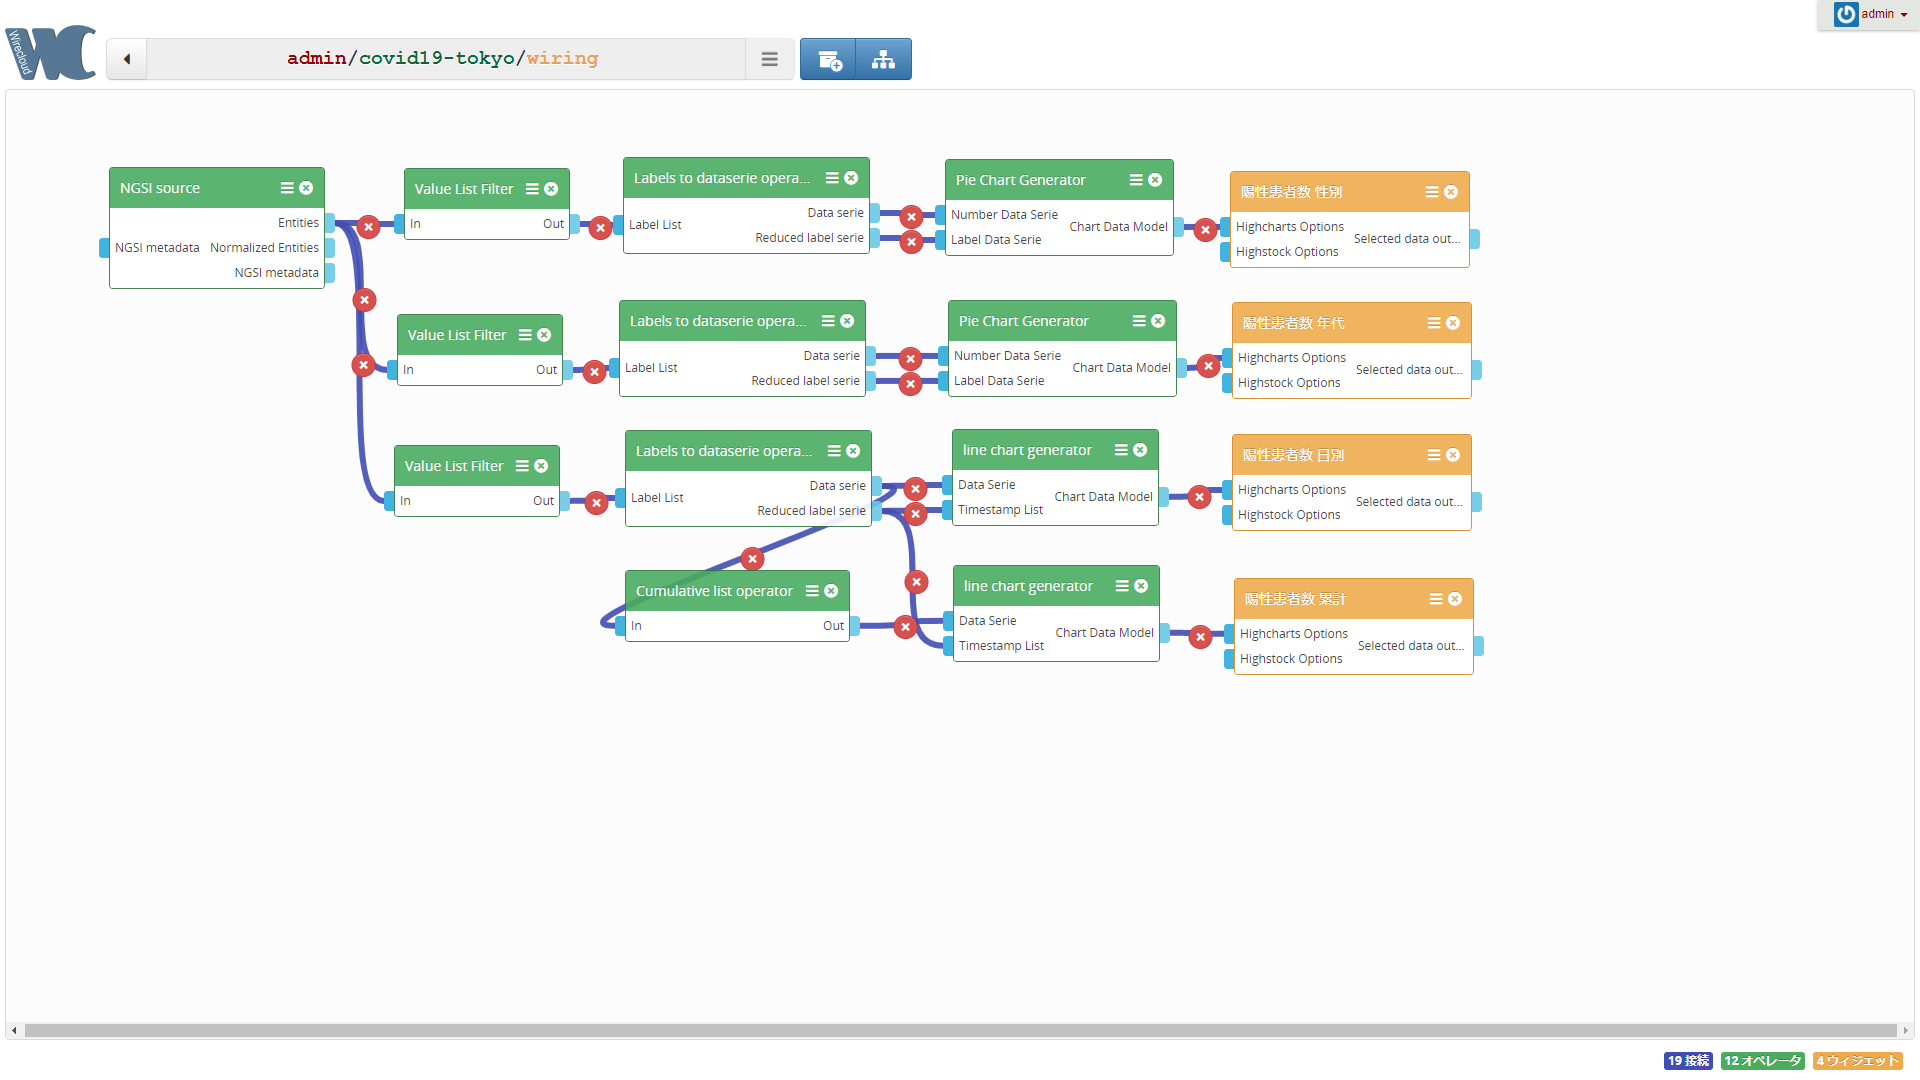Delete connection from Entities endpoint
This screenshot has height=1080, width=1920.
point(368,226)
